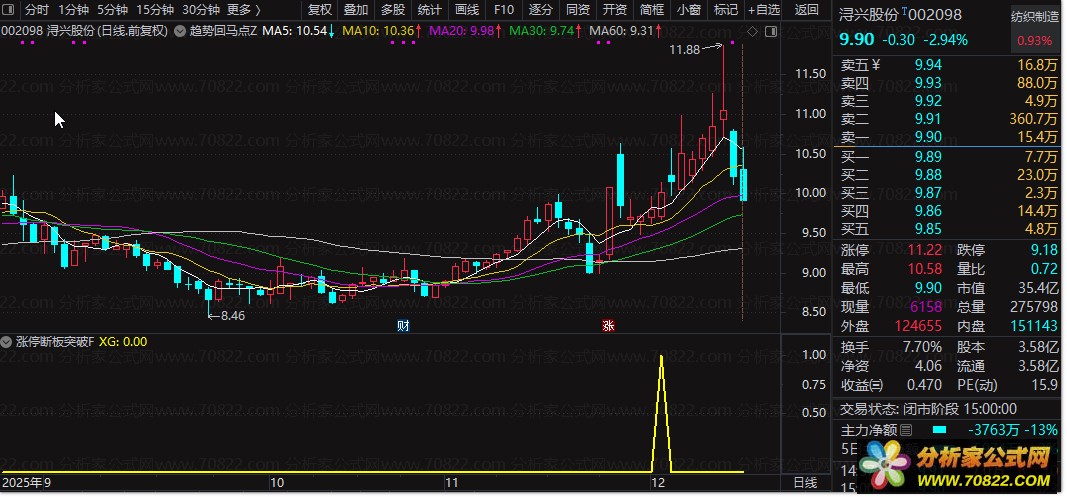Click the 卖二 volume 360.7万
The width and height of the screenshot is (1067, 497).
pyautogui.click(x=1034, y=119)
